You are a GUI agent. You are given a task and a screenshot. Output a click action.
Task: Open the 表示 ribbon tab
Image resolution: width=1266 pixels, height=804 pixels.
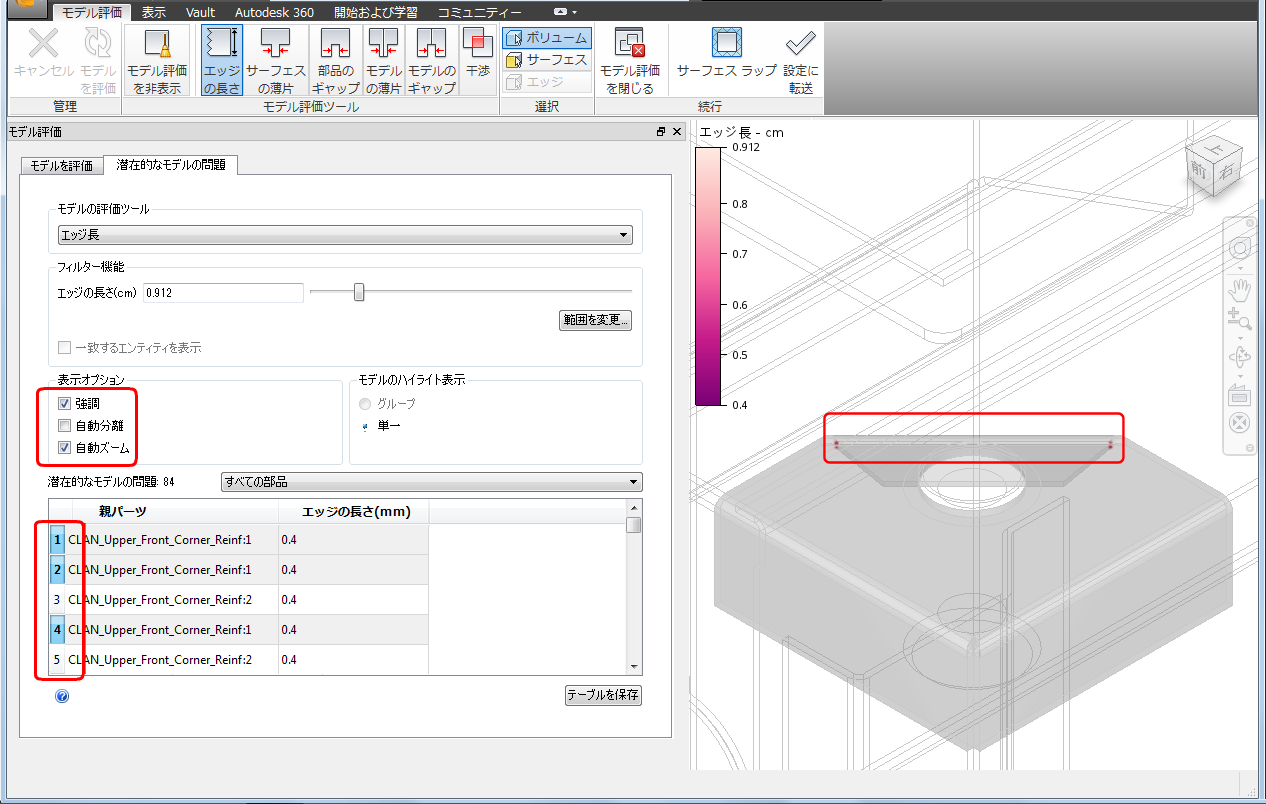click(x=154, y=12)
